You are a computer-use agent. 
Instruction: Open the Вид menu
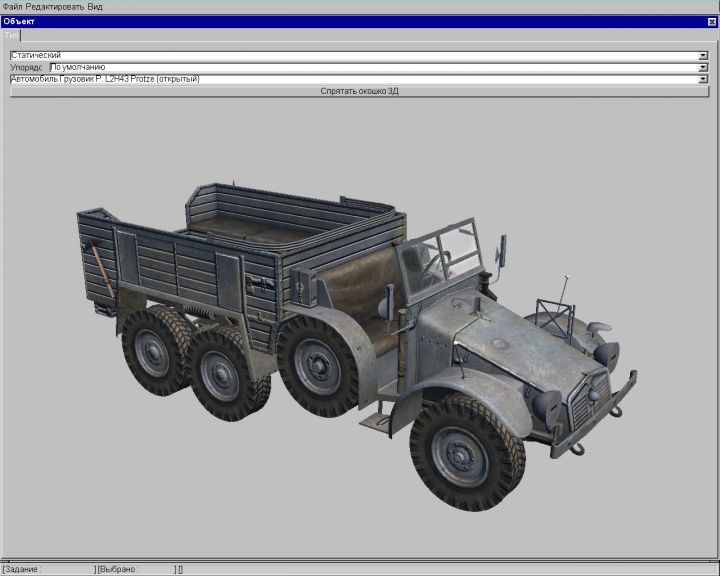[x=95, y=7]
